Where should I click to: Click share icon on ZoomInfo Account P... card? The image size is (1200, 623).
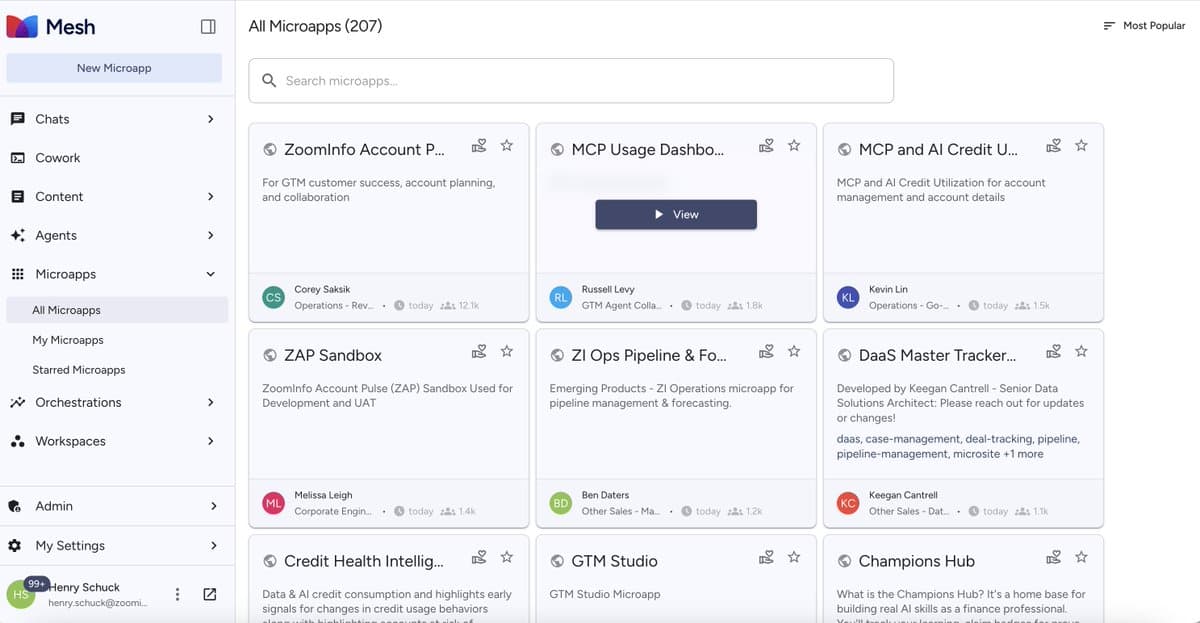coord(479,146)
